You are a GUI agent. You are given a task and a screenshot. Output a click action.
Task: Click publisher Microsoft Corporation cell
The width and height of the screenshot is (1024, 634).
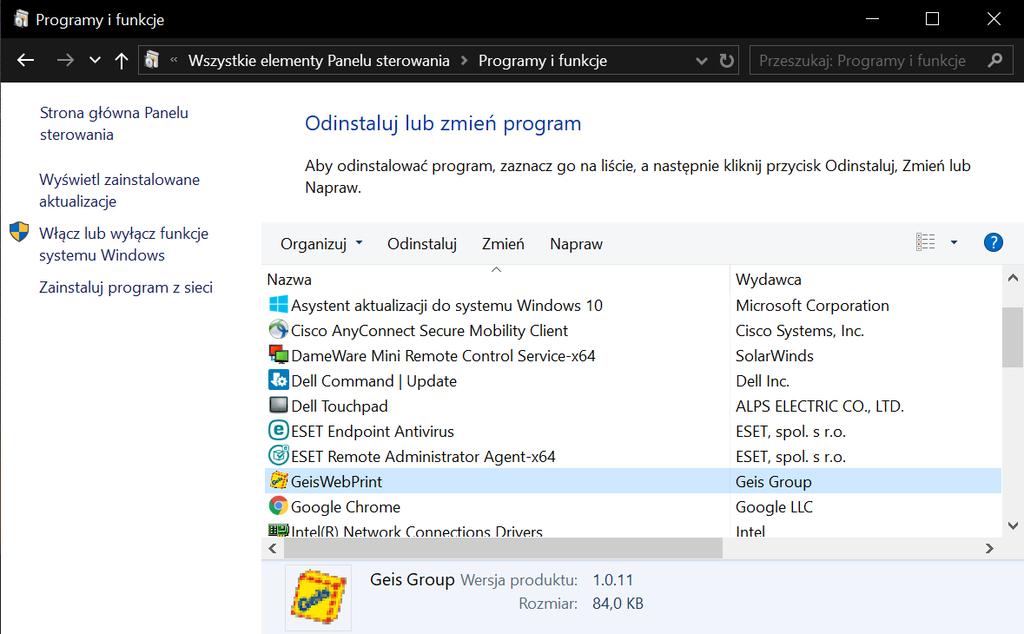tap(812, 305)
